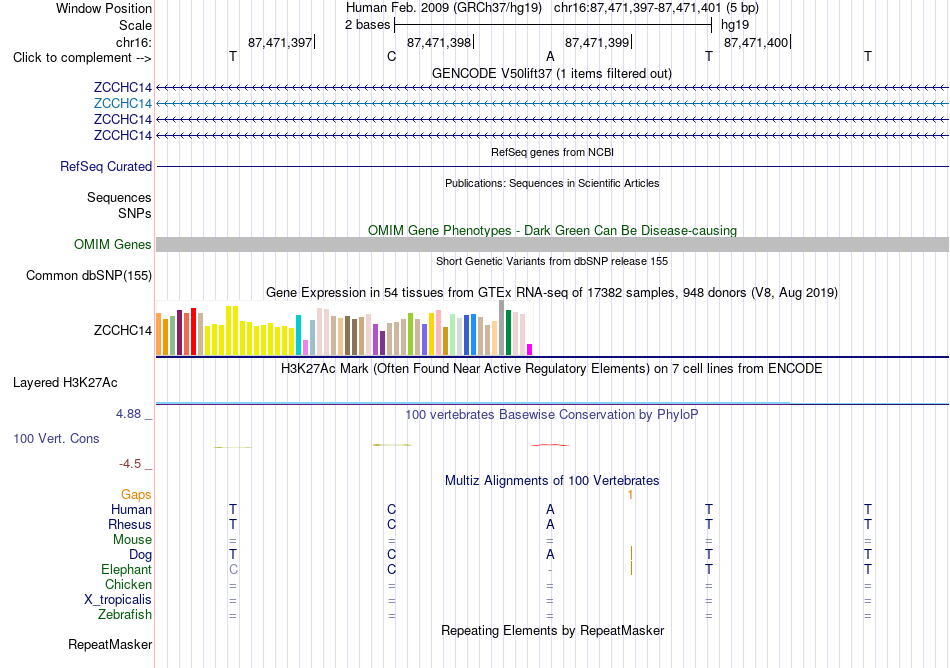Open '100 vertebrates Basewise Conservation by PhyloP' title
The height and width of the screenshot is (668, 950).
pos(552,414)
